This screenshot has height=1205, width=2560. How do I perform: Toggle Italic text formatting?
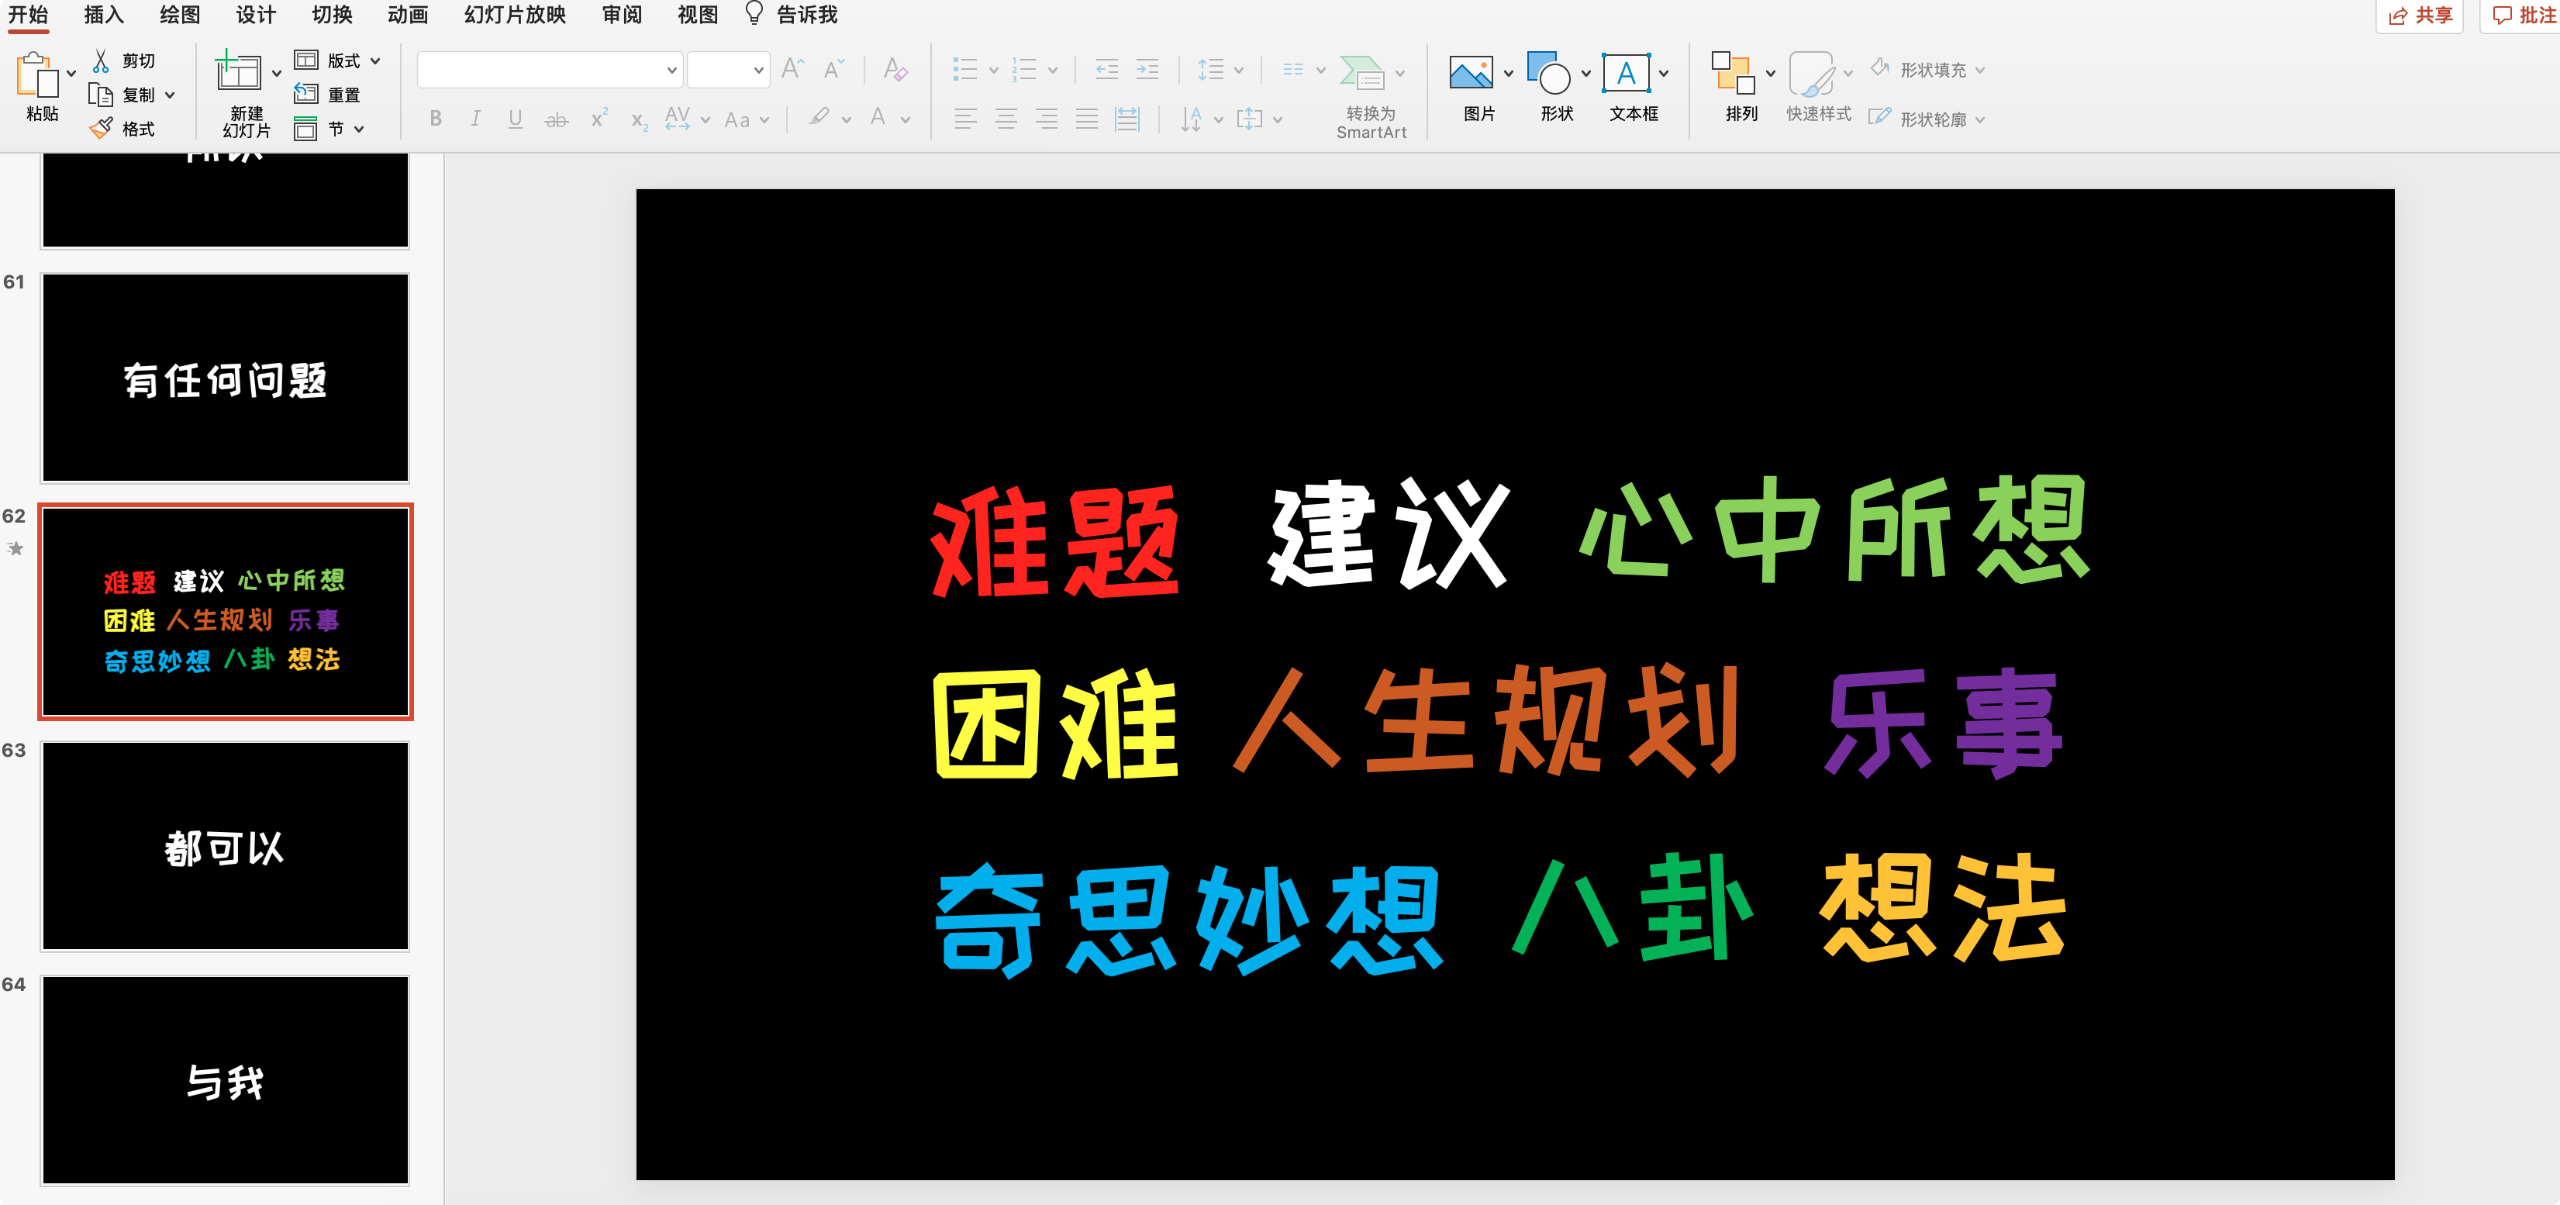476,119
